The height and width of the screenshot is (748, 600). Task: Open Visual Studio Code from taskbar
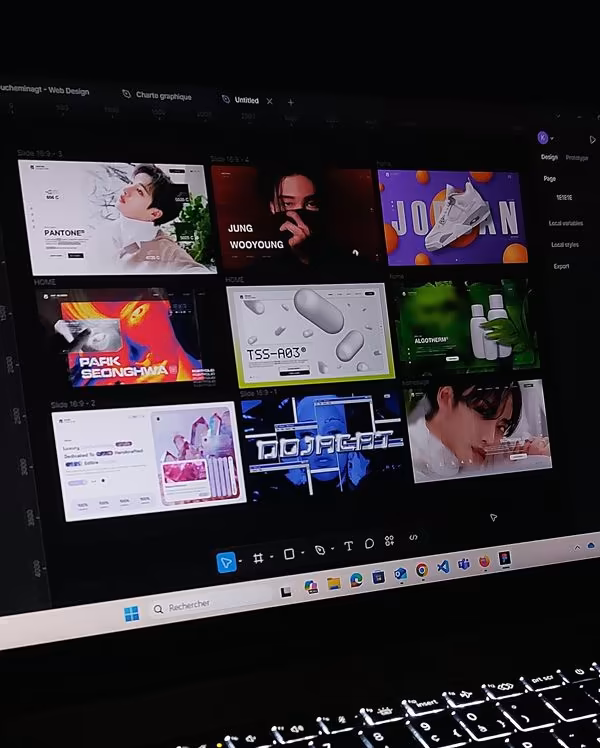(x=443, y=567)
